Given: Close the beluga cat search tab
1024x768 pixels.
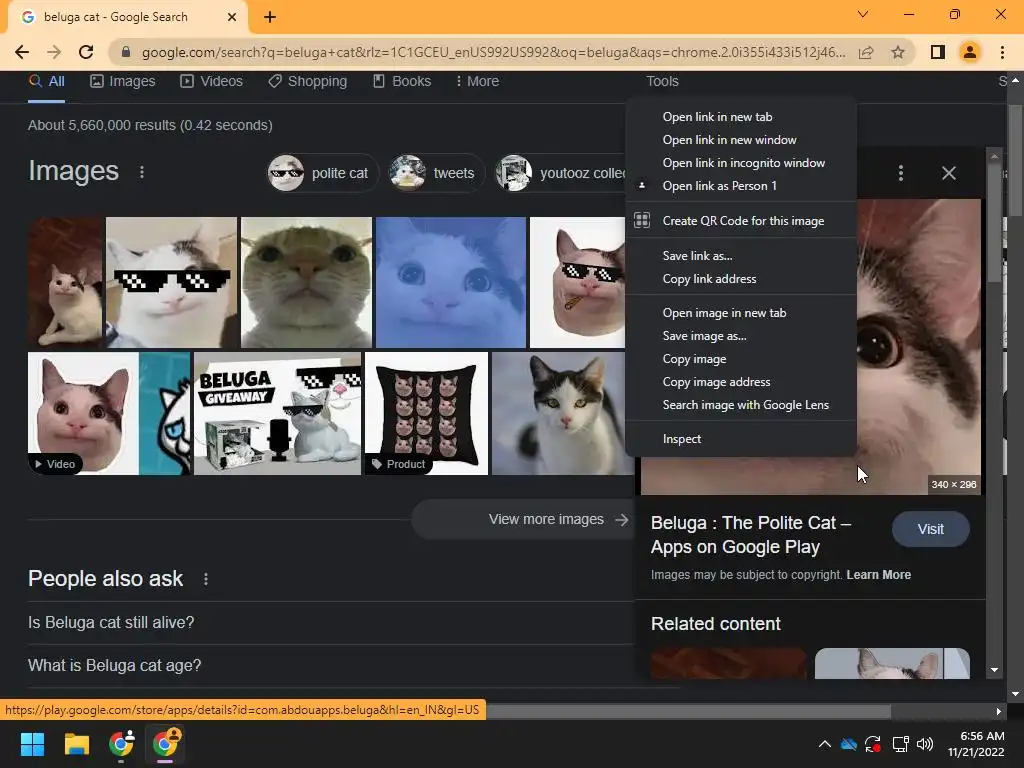Looking at the screenshot, I should pos(232,17).
